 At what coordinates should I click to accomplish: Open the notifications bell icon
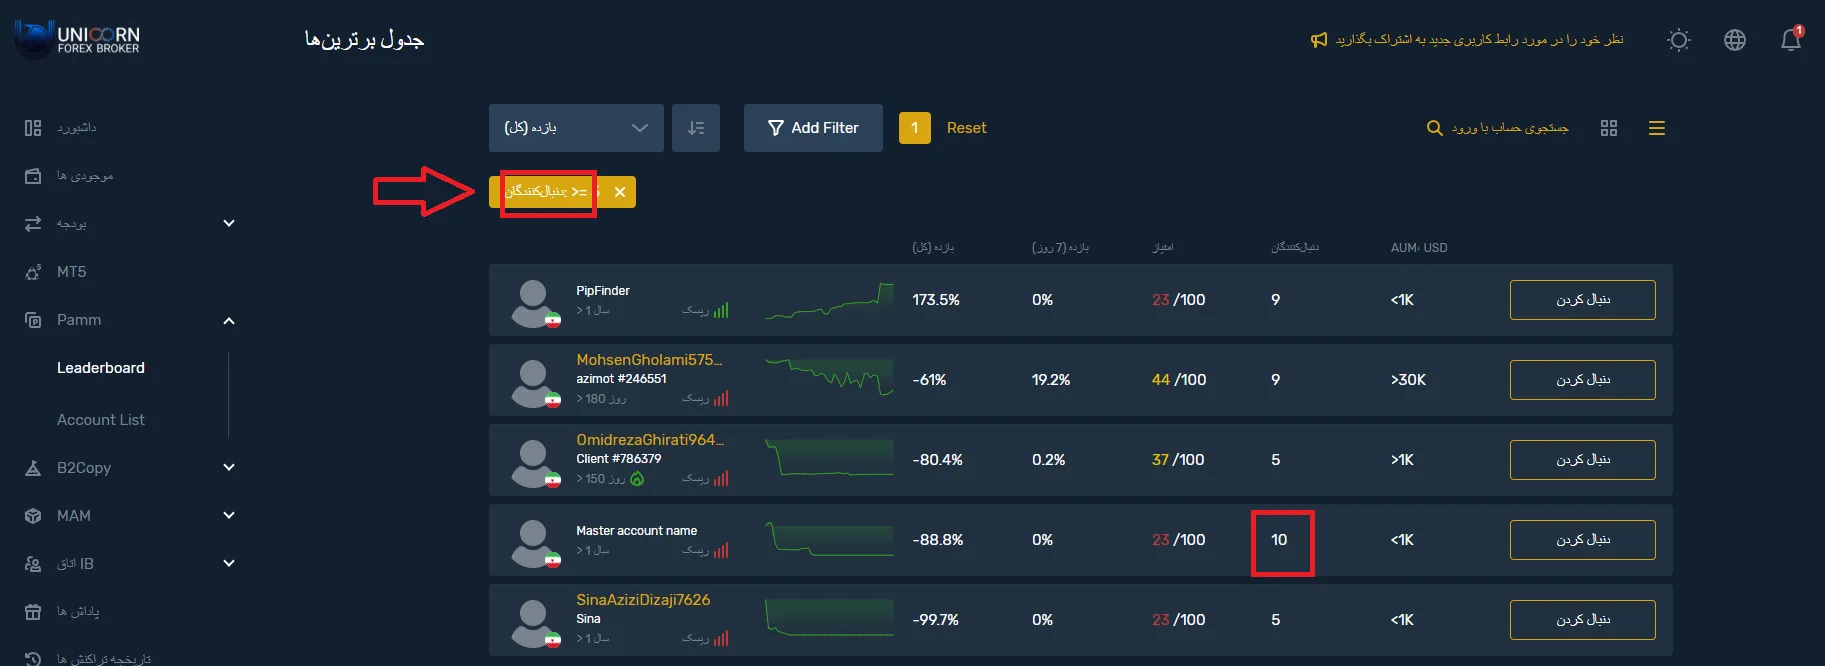pos(1791,39)
